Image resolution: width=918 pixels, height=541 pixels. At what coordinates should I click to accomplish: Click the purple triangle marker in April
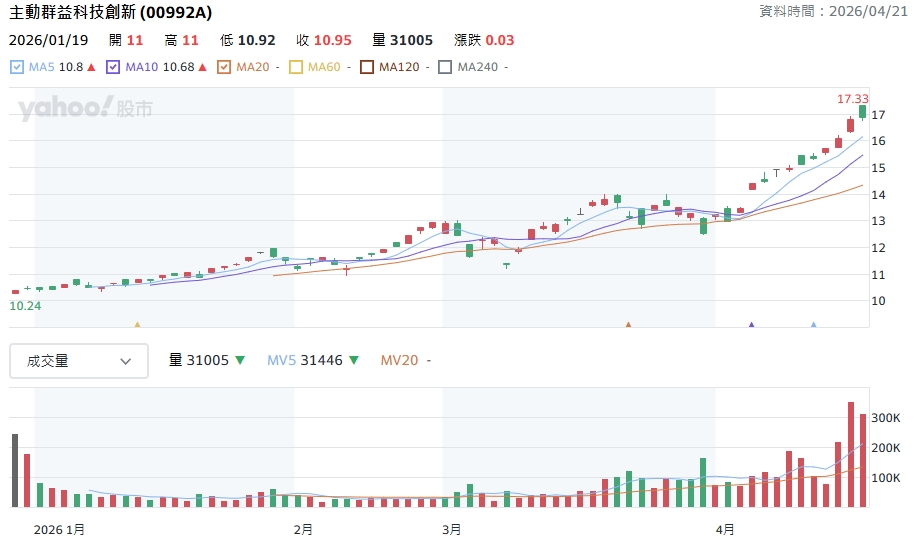751,324
